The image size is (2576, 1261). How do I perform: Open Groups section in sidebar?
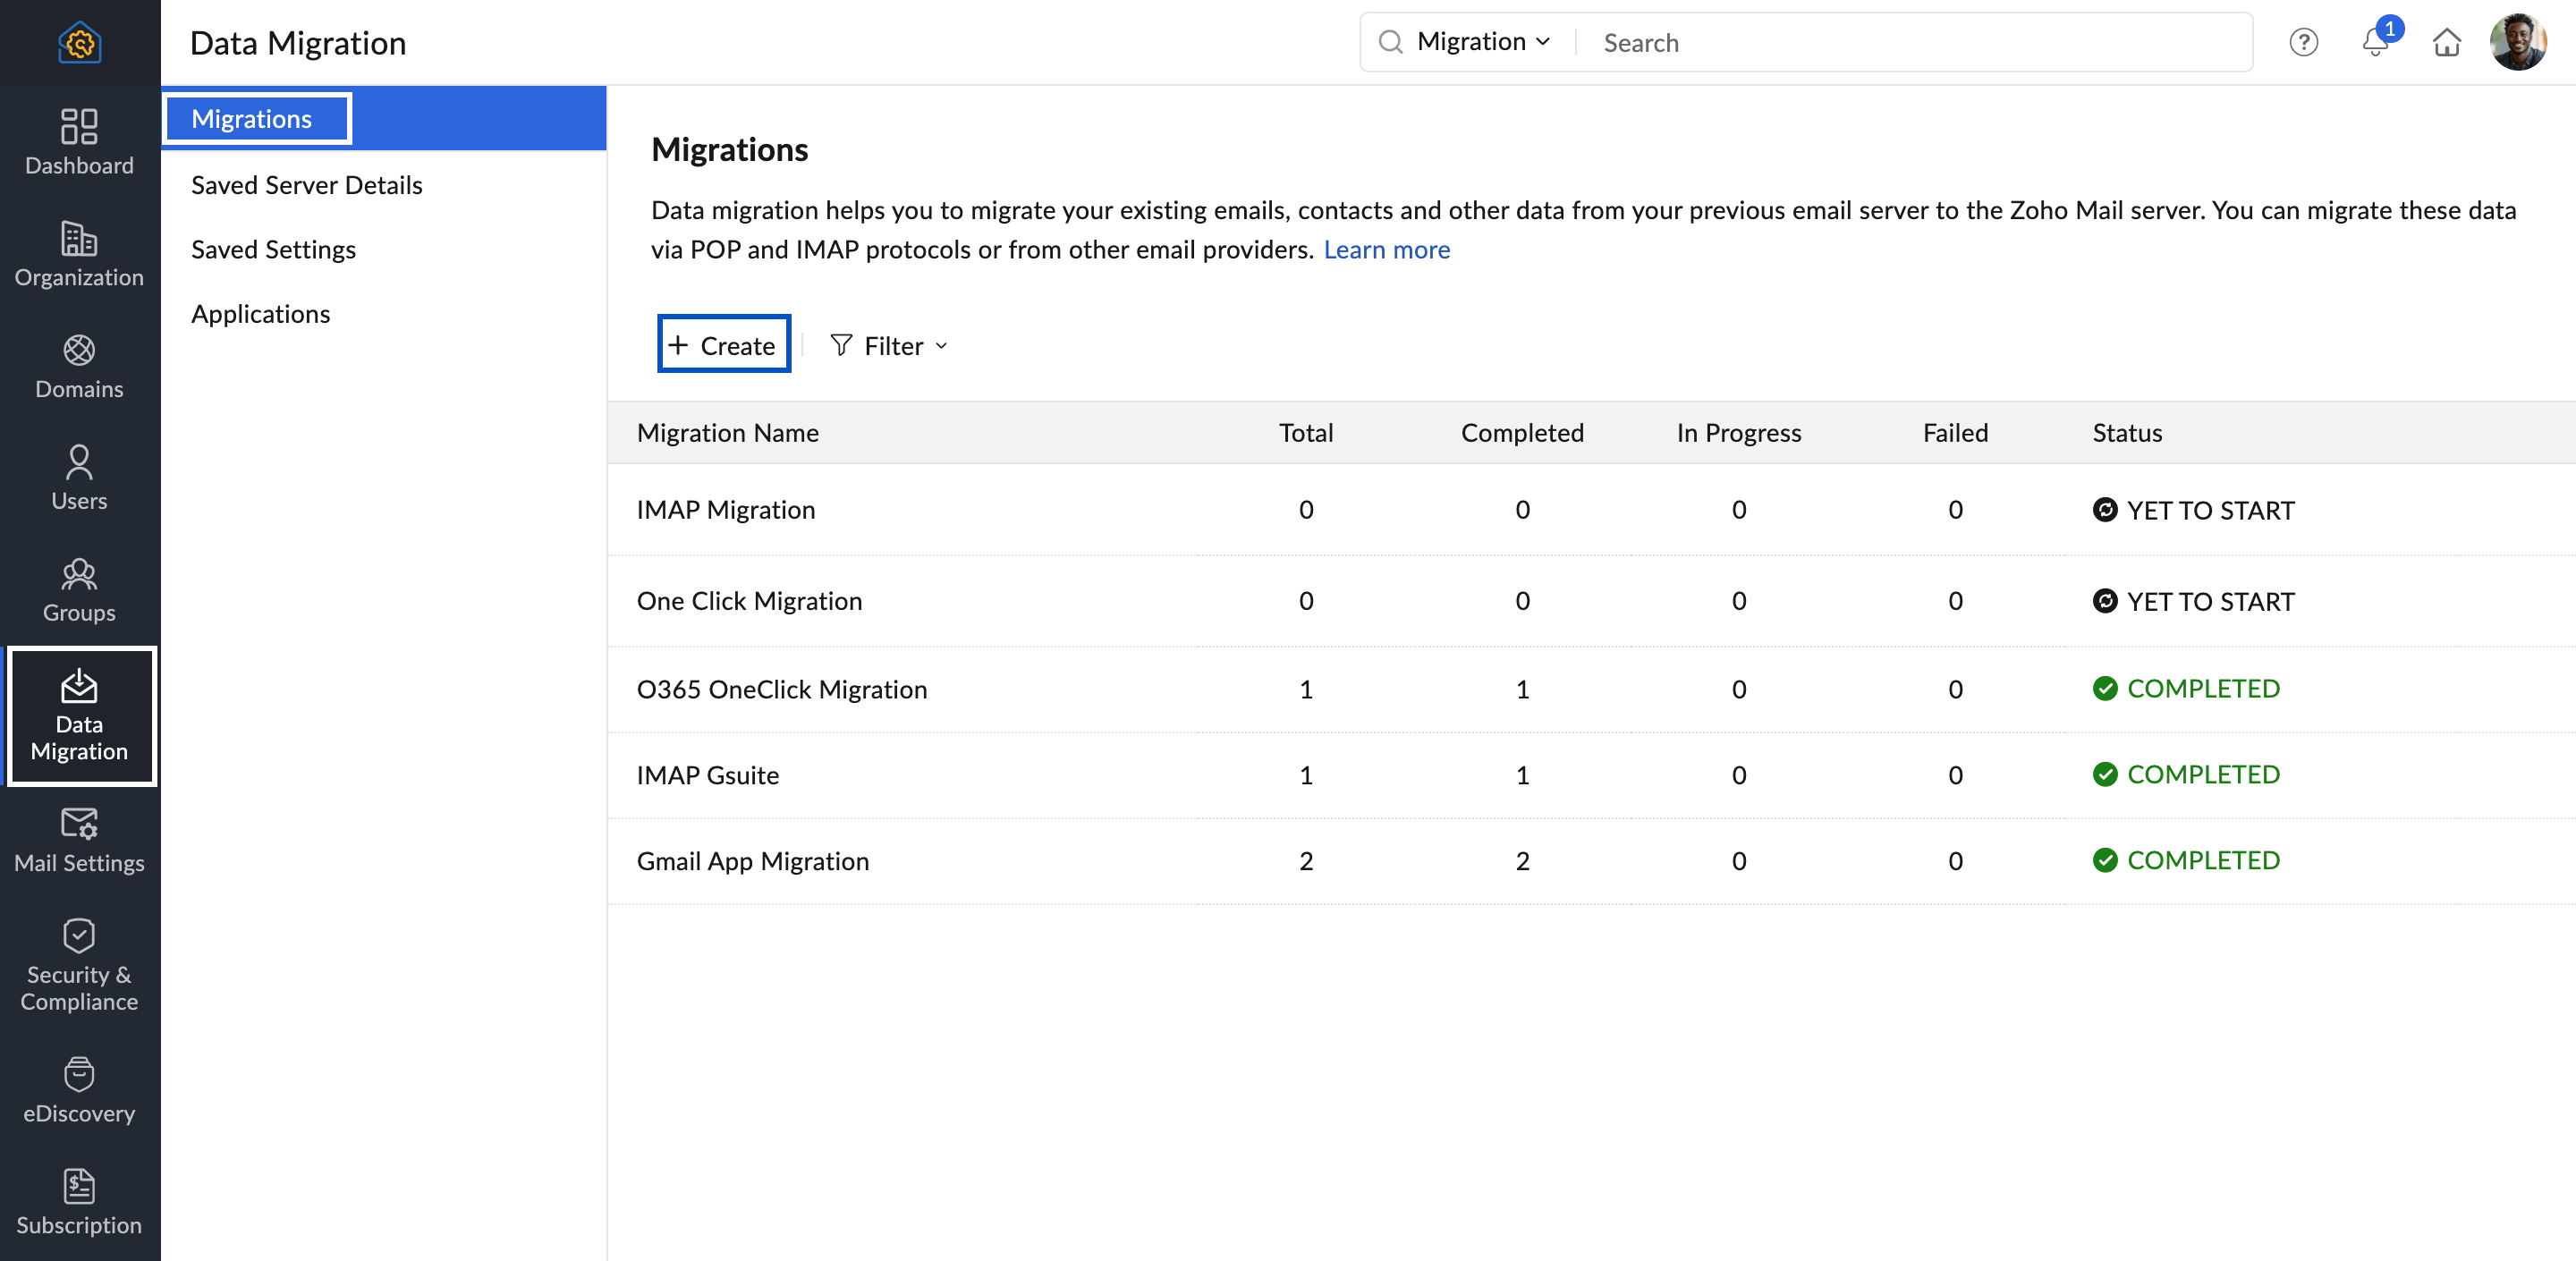(79, 589)
